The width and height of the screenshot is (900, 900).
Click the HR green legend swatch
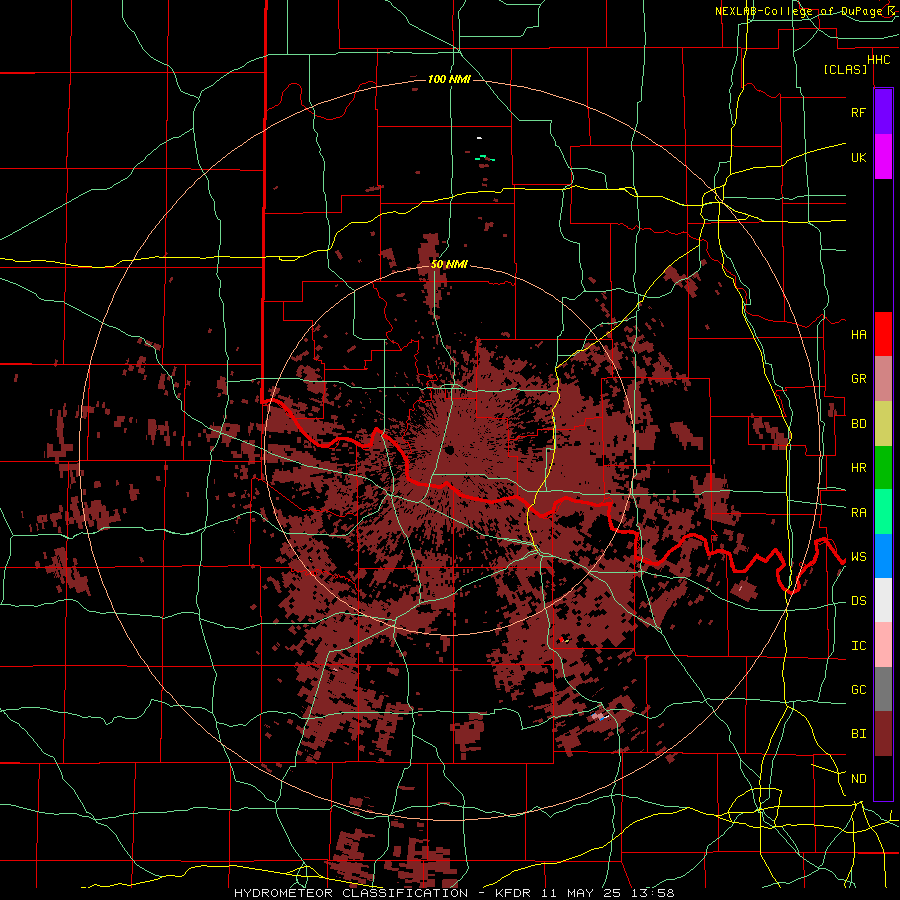[883, 468]
